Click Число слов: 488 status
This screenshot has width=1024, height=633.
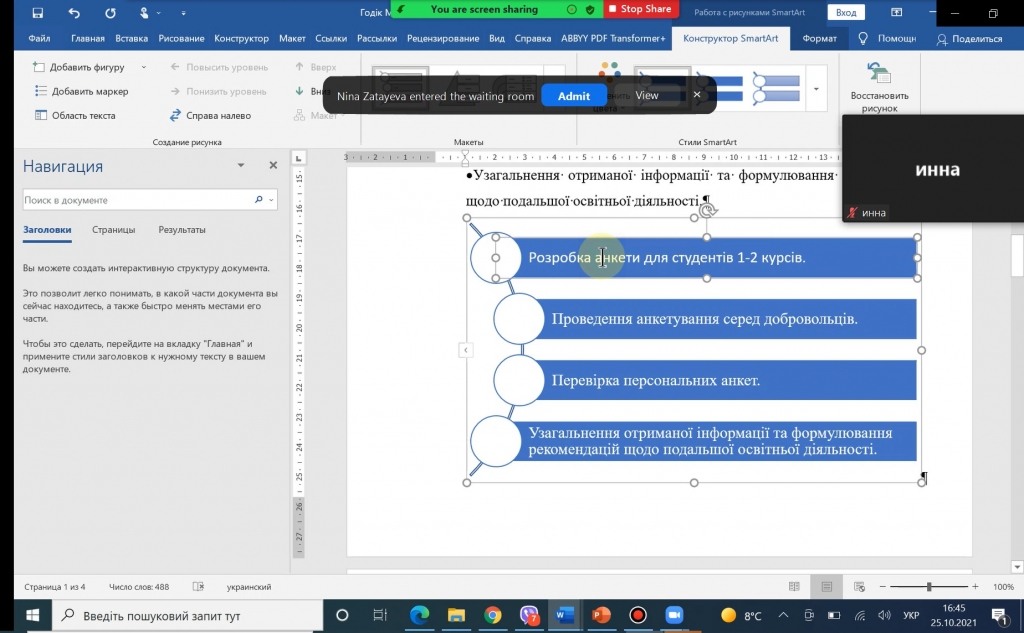138,587
